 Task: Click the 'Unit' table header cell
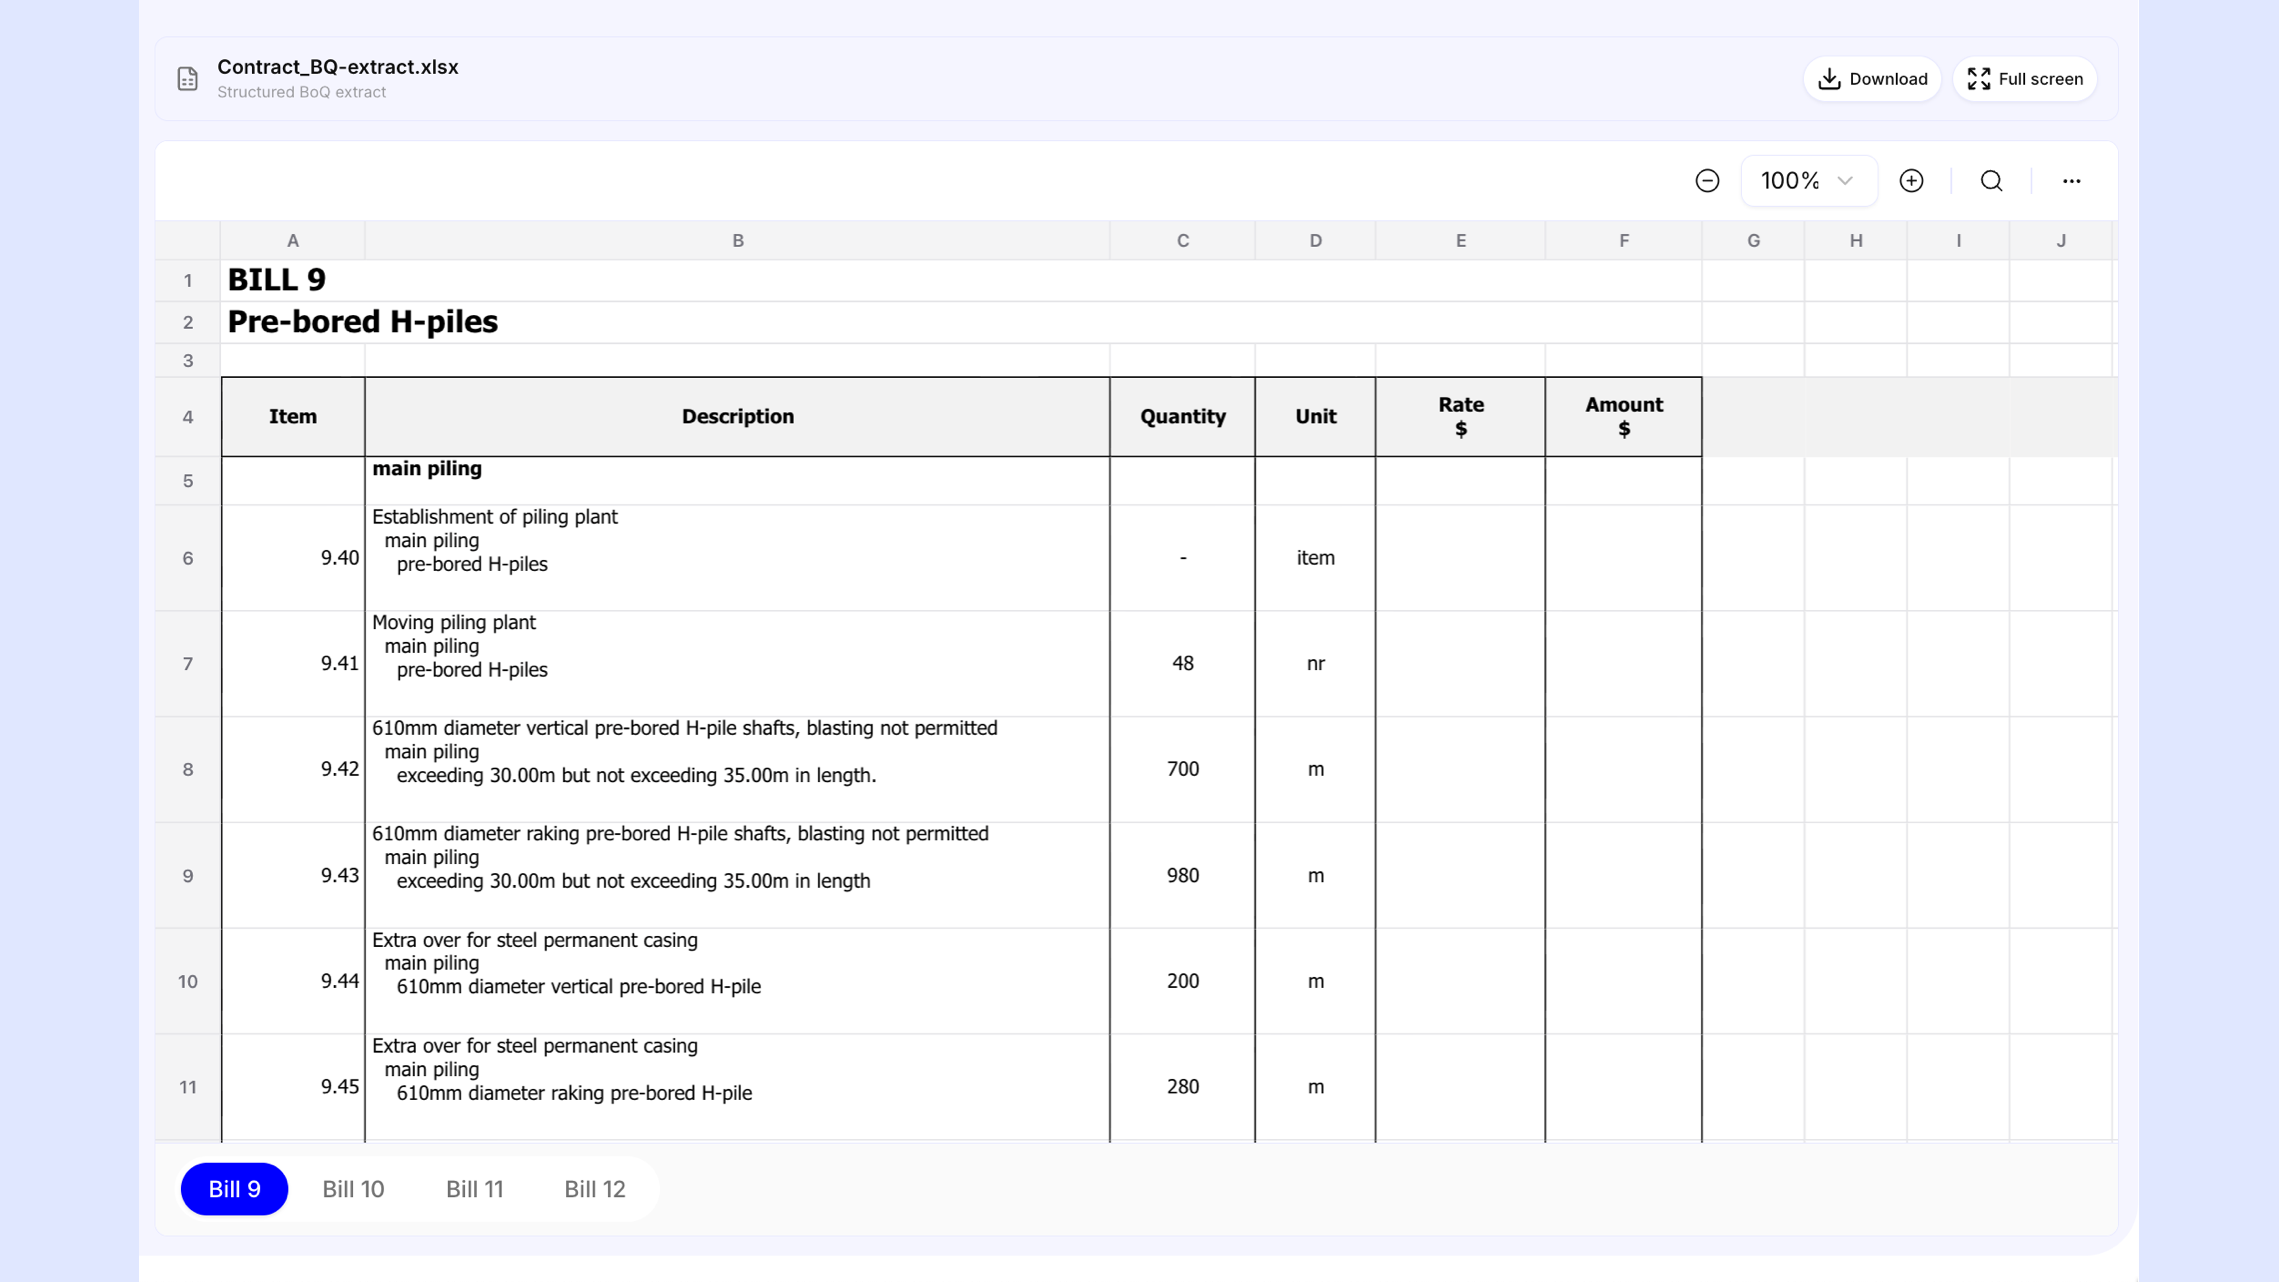point(1315,417)
